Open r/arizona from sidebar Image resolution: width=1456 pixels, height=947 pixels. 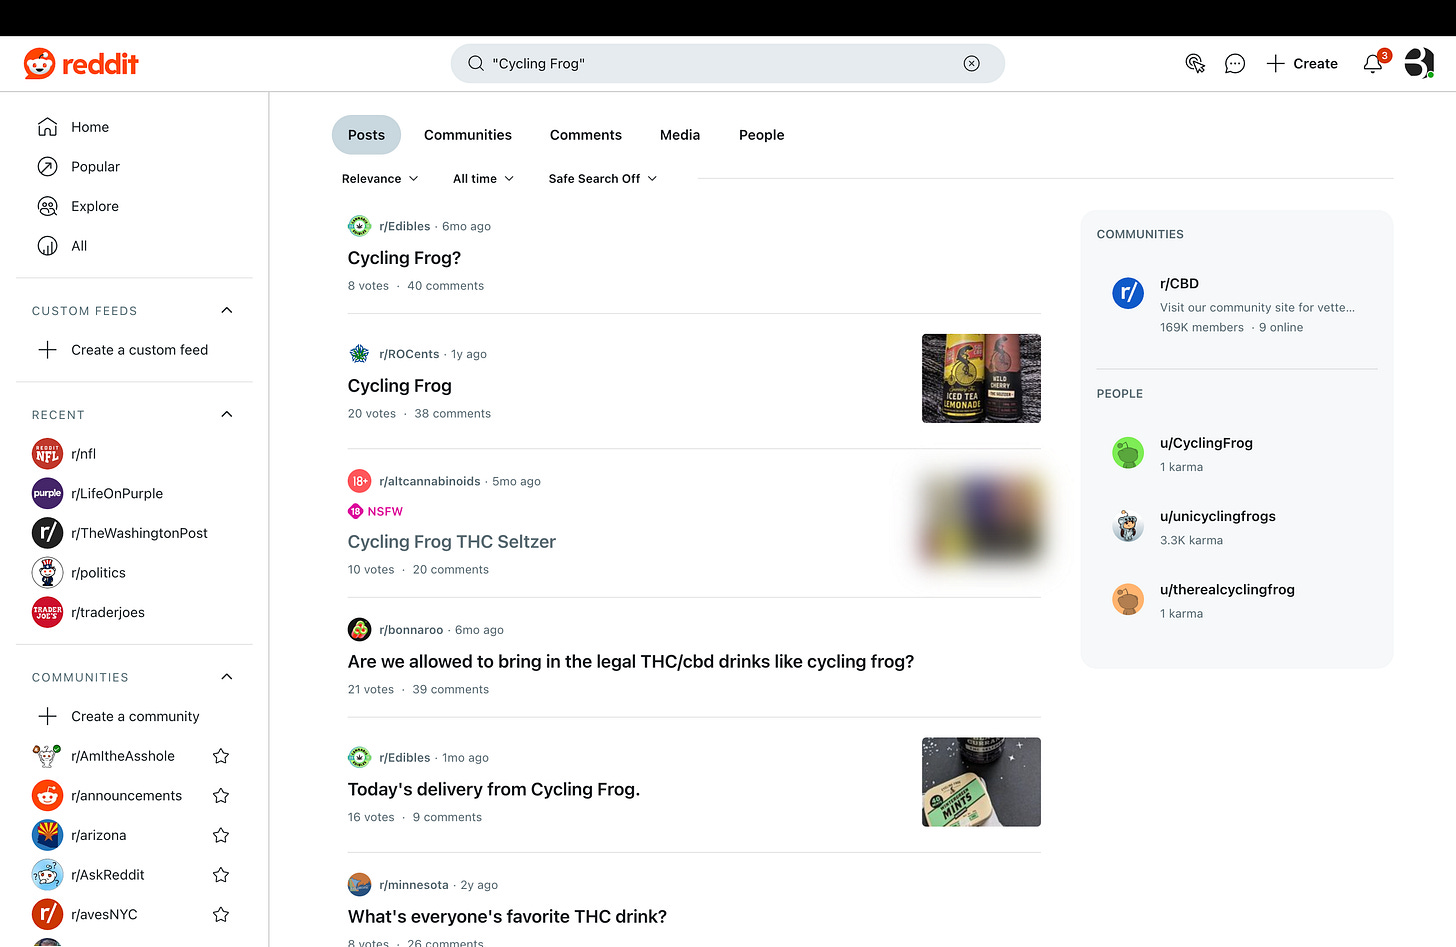(x=99, y=835)
